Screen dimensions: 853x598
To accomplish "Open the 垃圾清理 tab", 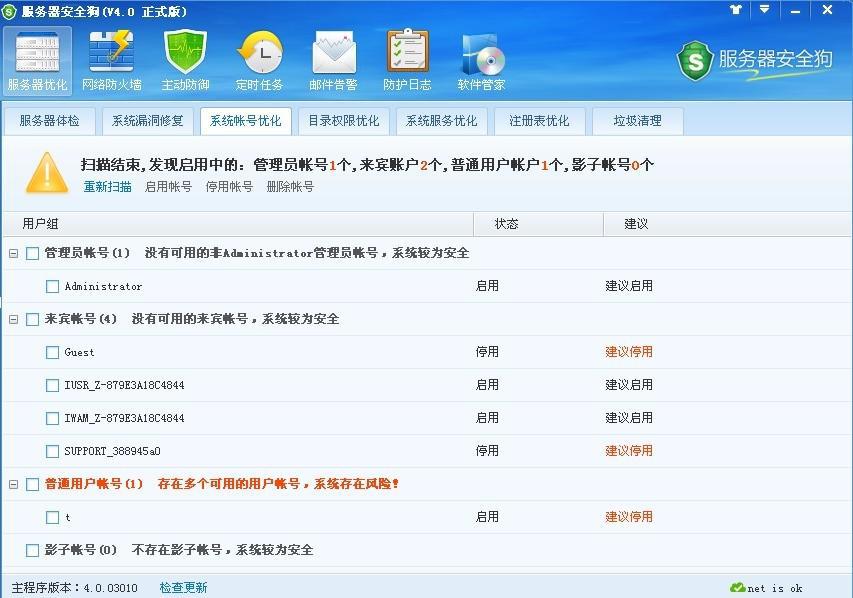I will pos(638,120).
